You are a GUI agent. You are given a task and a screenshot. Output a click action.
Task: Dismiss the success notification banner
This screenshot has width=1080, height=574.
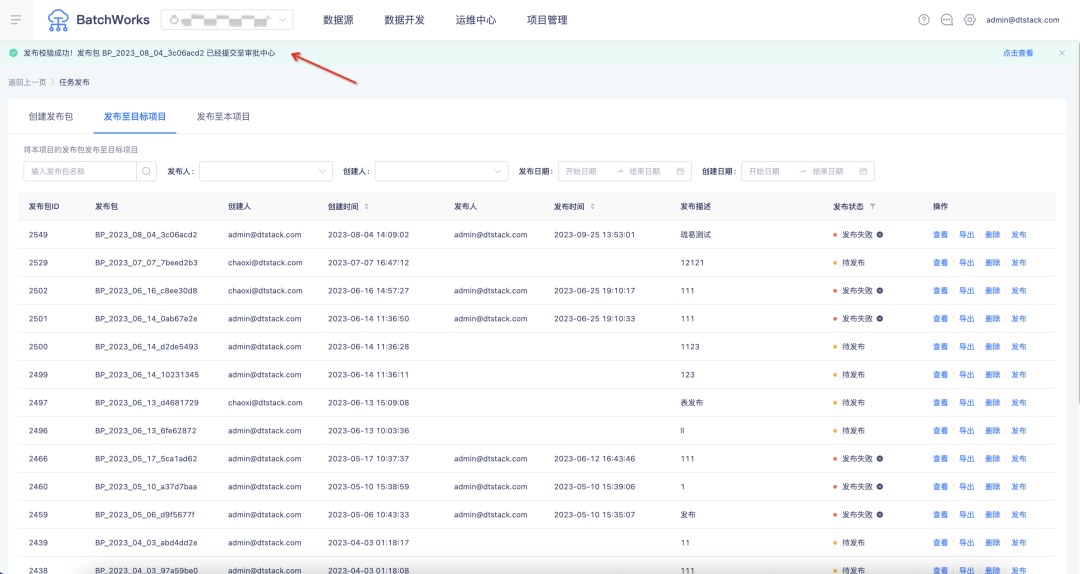pyautogui.click(x=1062, y=53)
